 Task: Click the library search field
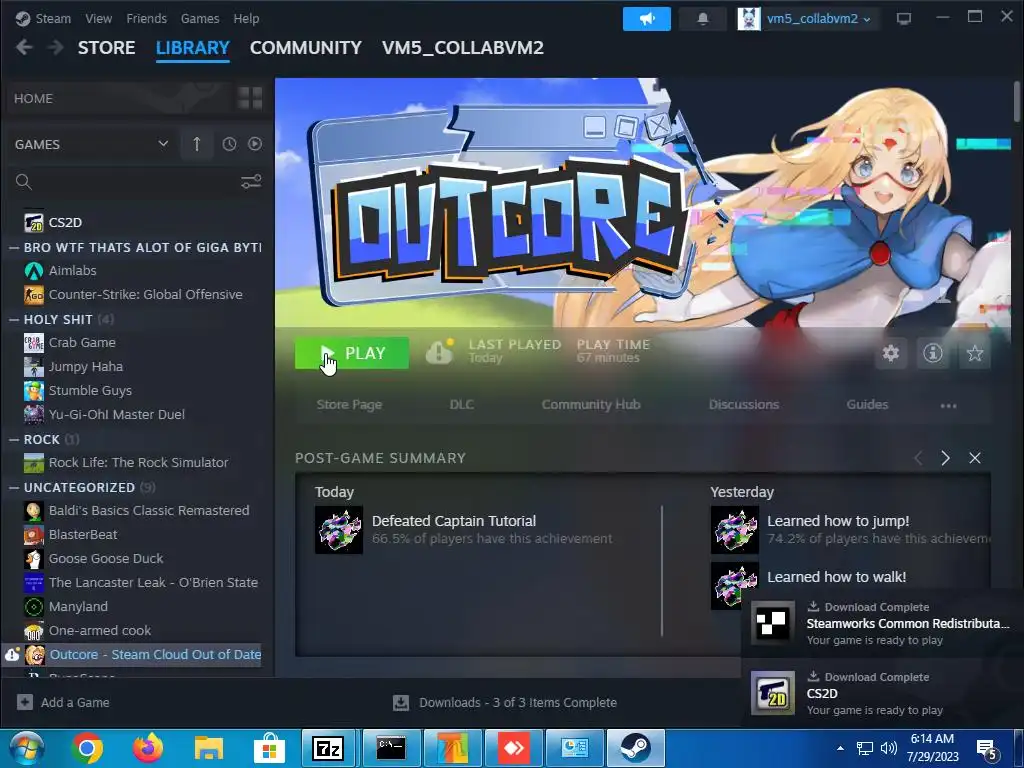(x=127, y=182)
